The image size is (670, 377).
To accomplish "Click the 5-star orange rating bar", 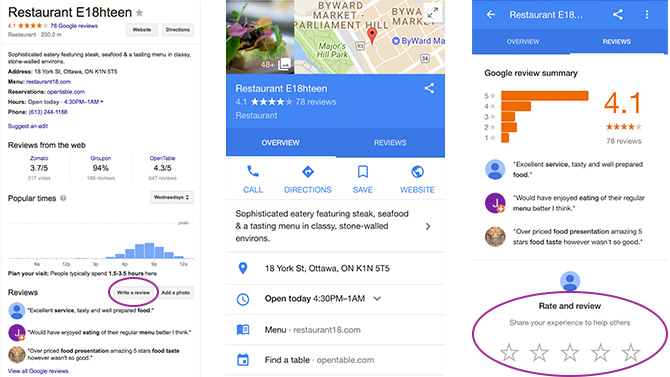I will coord(545,96).
